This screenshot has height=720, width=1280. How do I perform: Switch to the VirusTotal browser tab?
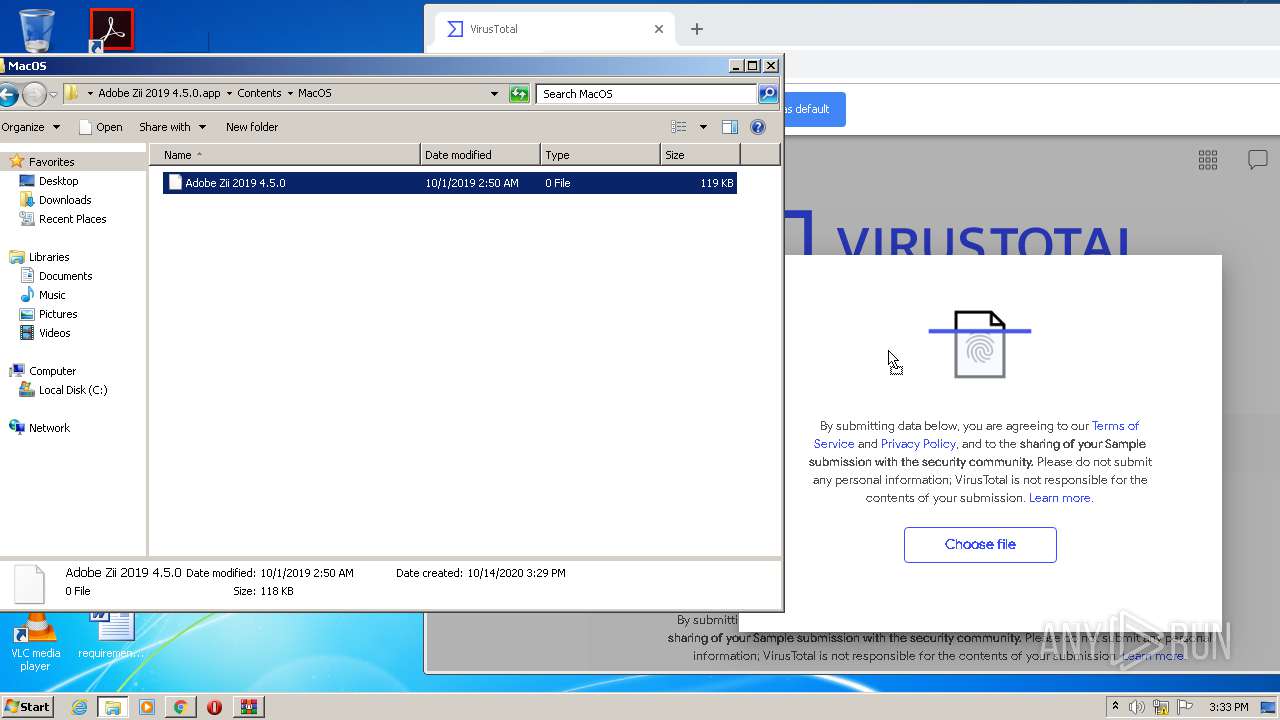pyautogui.click(x=553, y=29)
